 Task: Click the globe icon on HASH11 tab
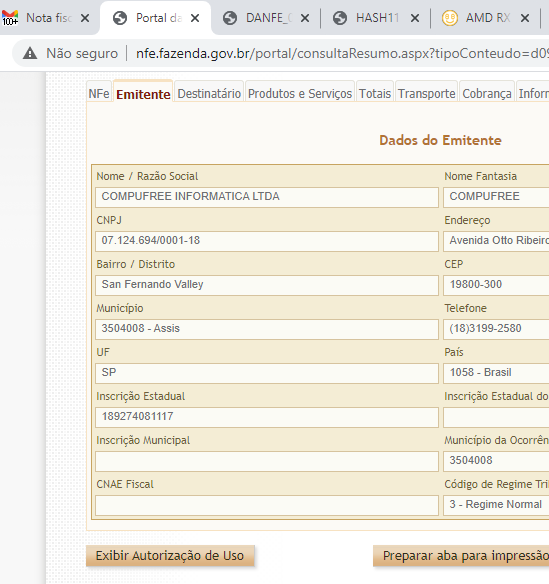tap(340, 18)
